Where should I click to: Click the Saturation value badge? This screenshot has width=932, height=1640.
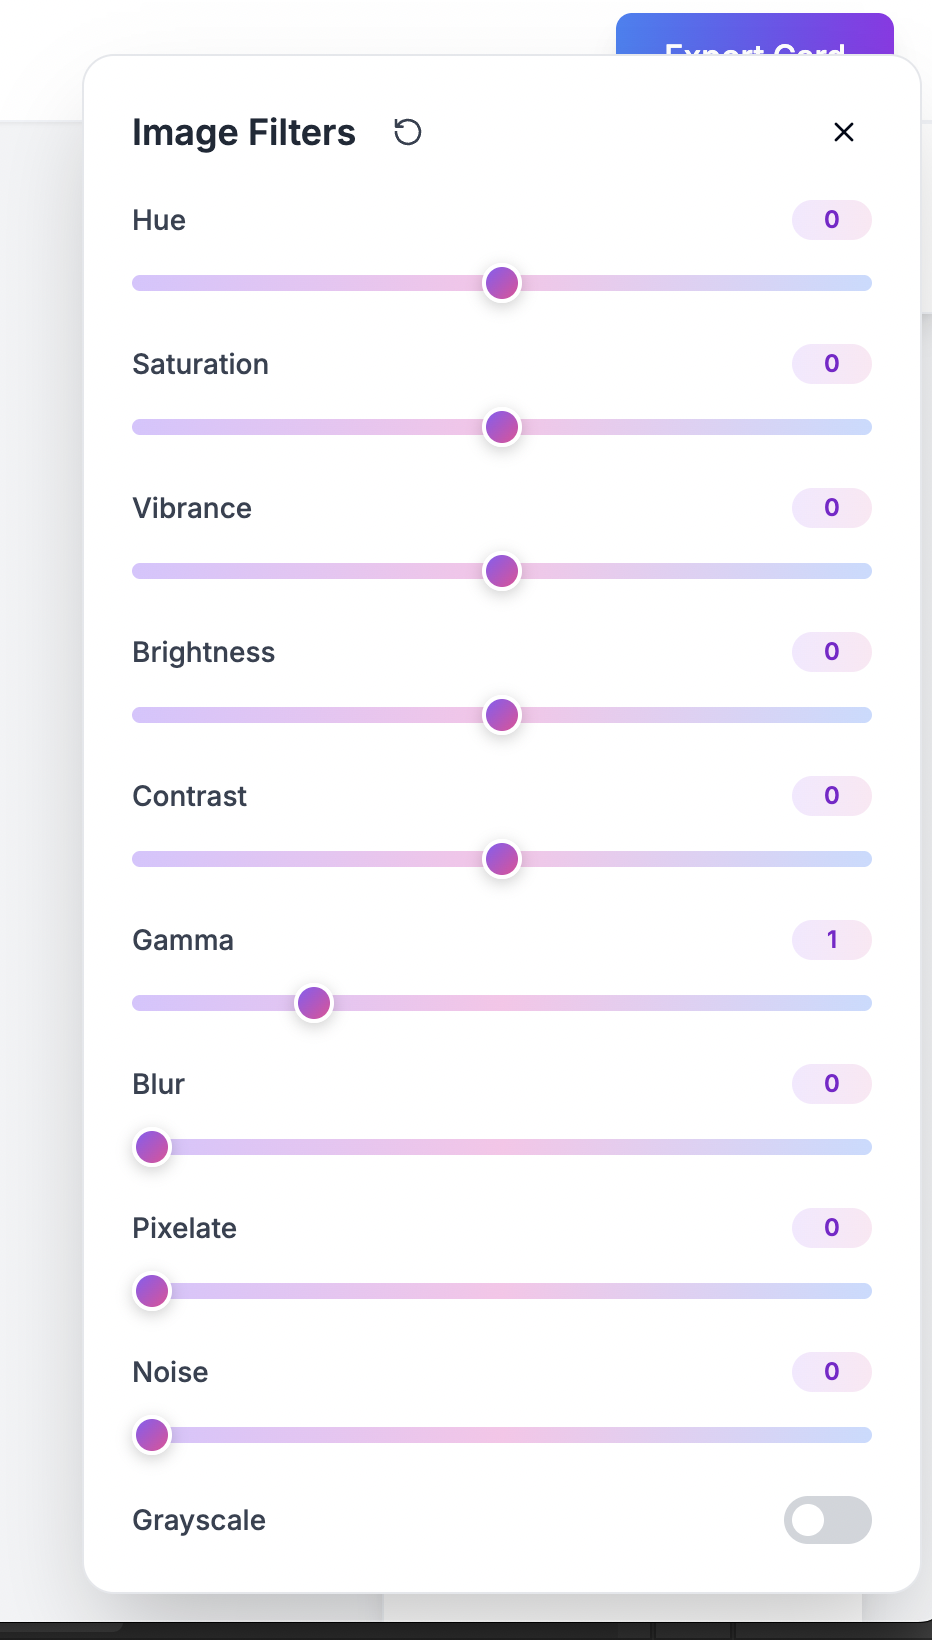832,364
